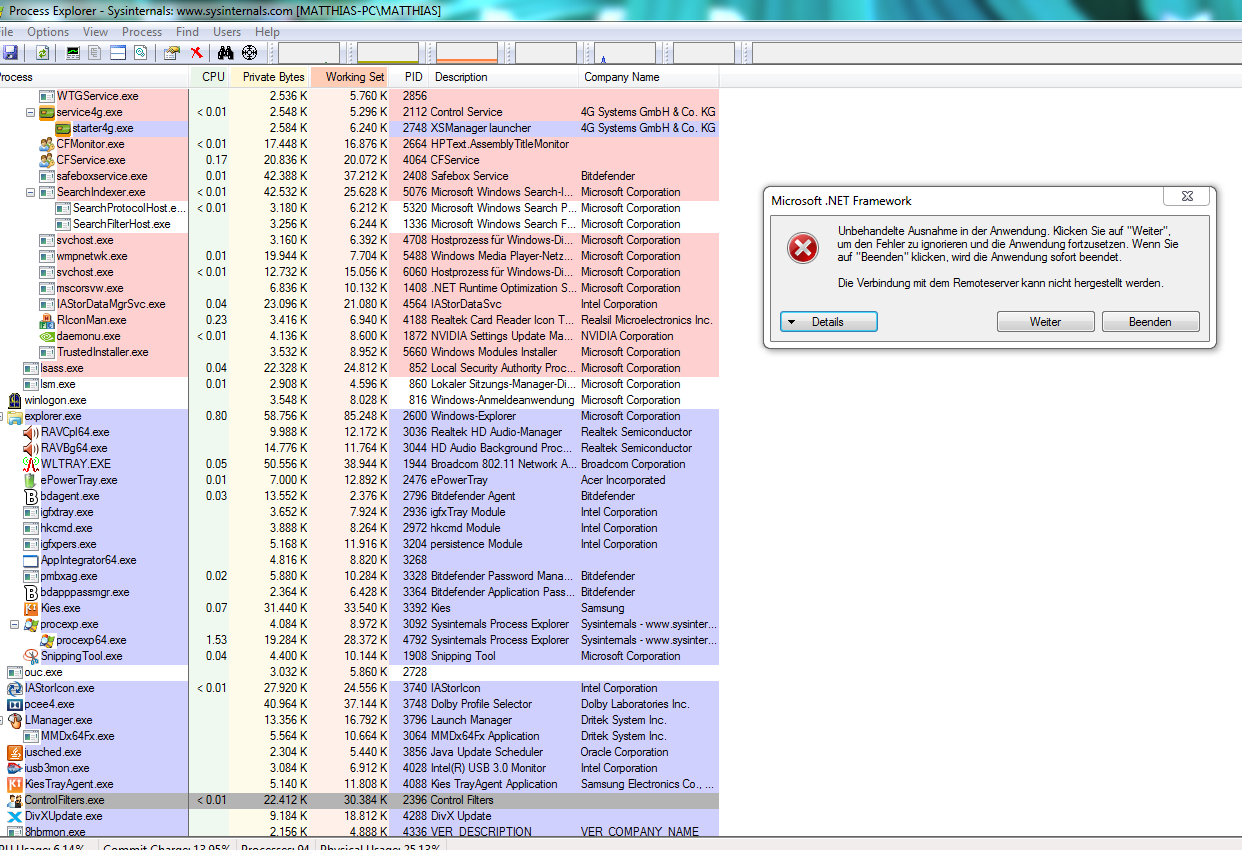Select the MMDx64Fx.exe process row
The width and height of the screenshot is (1242, 850).
tap(359, 736)
